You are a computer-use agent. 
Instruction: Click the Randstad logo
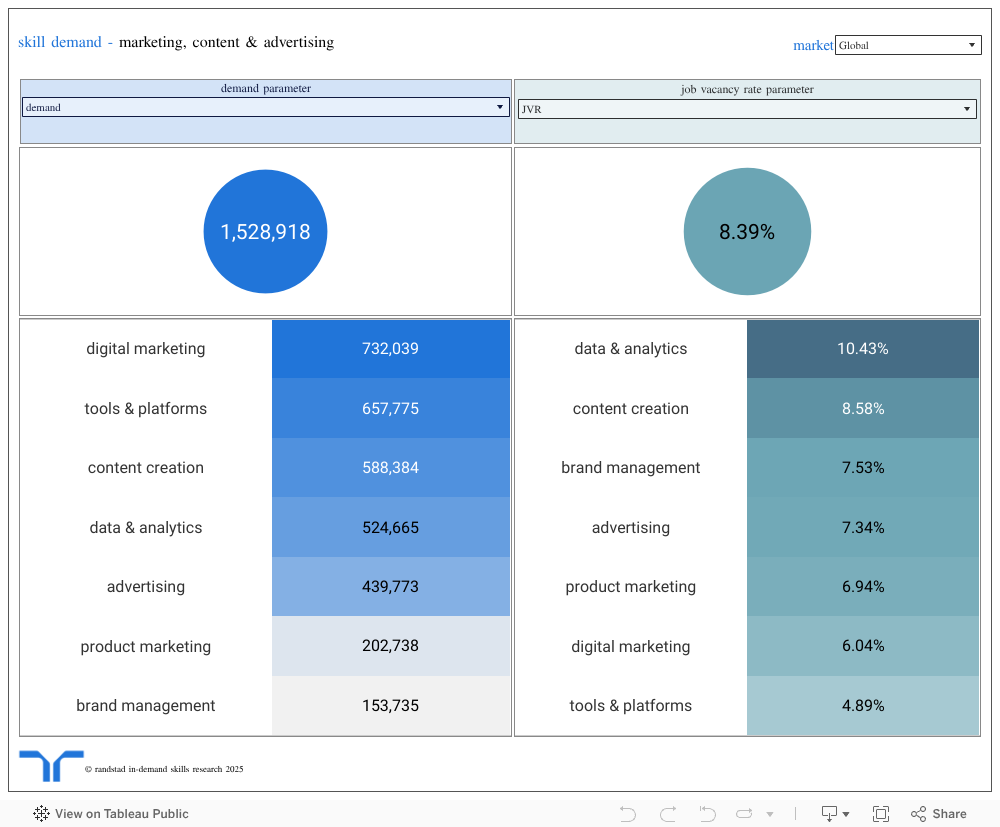51,765
